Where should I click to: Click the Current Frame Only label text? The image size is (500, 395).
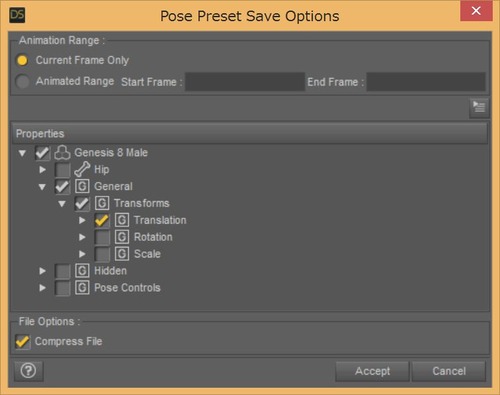coord(82,60)
